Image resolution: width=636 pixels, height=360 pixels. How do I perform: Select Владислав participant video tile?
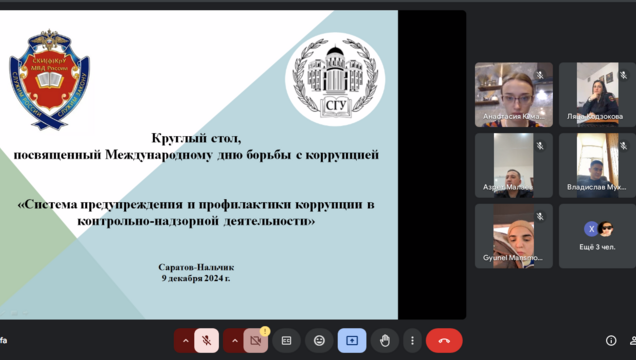point(597,165)
